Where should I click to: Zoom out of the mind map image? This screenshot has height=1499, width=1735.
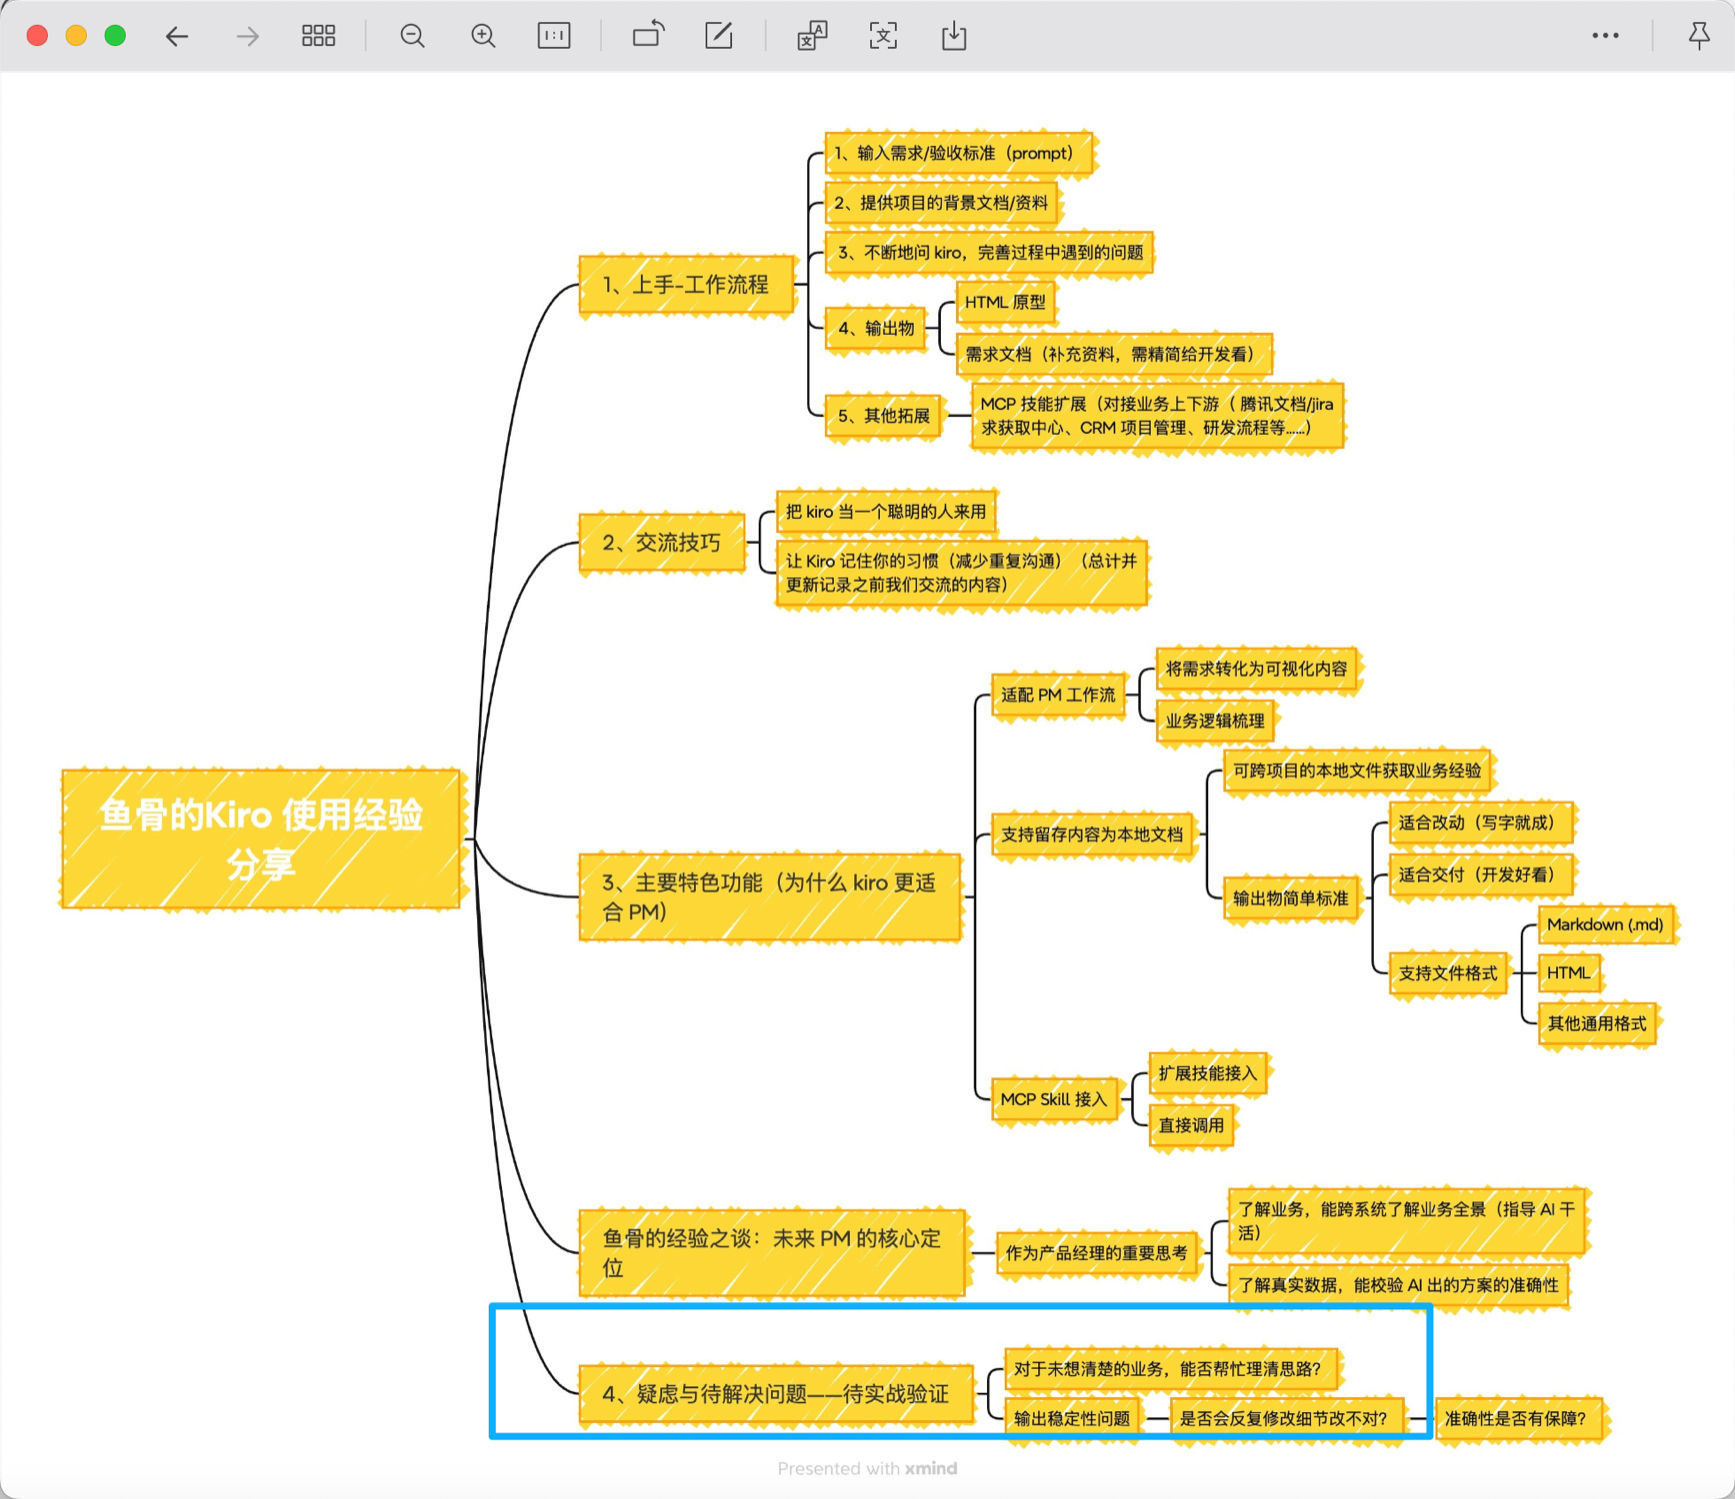tap(412, 37)
